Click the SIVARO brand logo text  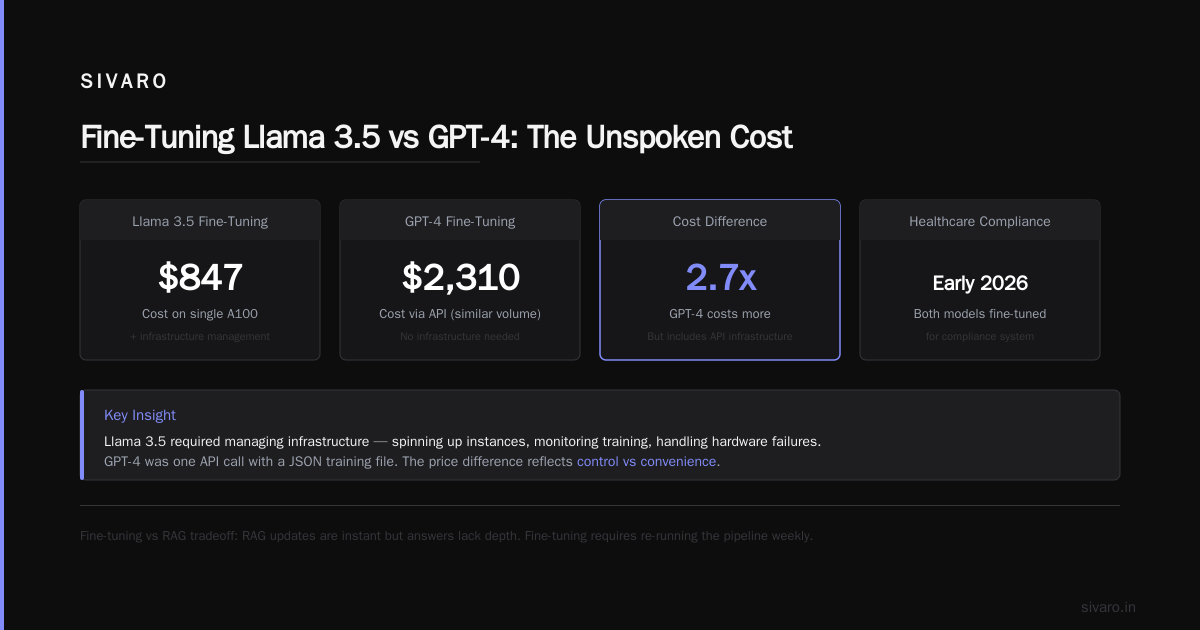point(124,82)
